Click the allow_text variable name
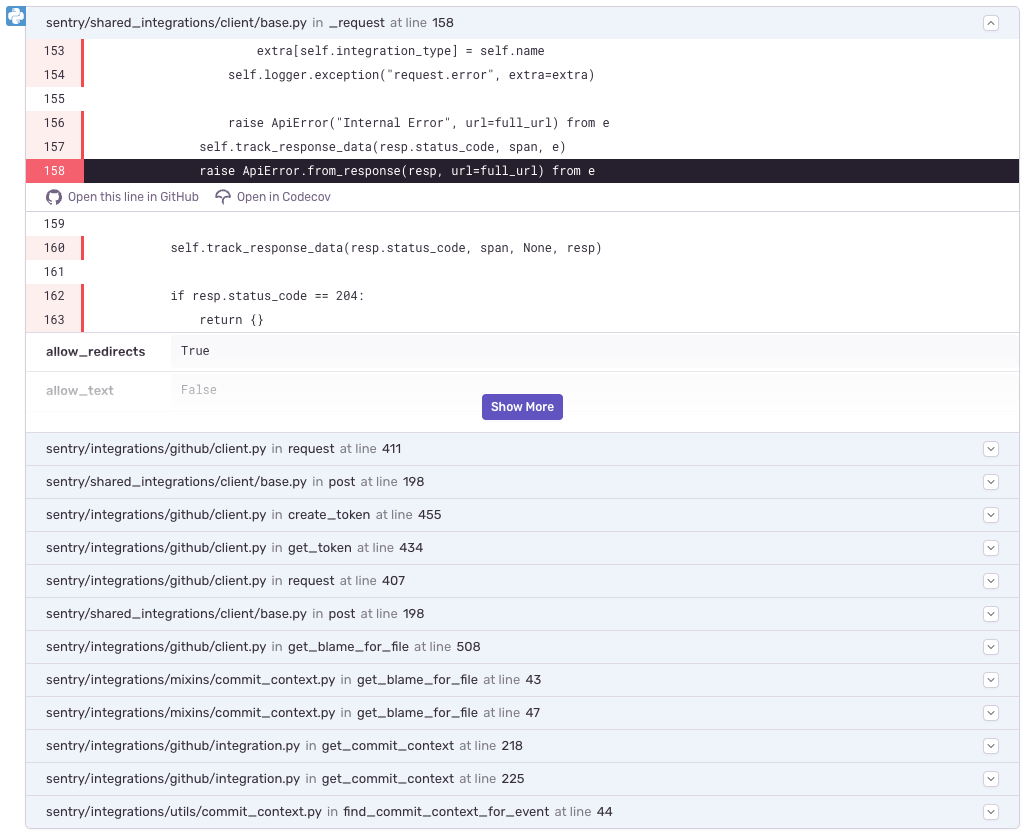The image size is (1026, 835). point(80,391)
